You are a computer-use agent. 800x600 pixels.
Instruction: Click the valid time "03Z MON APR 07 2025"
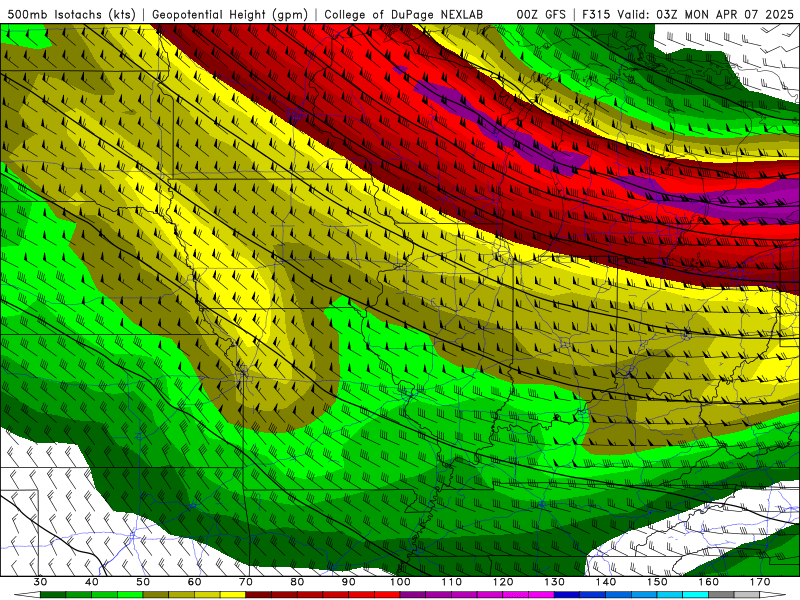pyautogui.click(x=725, y=14)
